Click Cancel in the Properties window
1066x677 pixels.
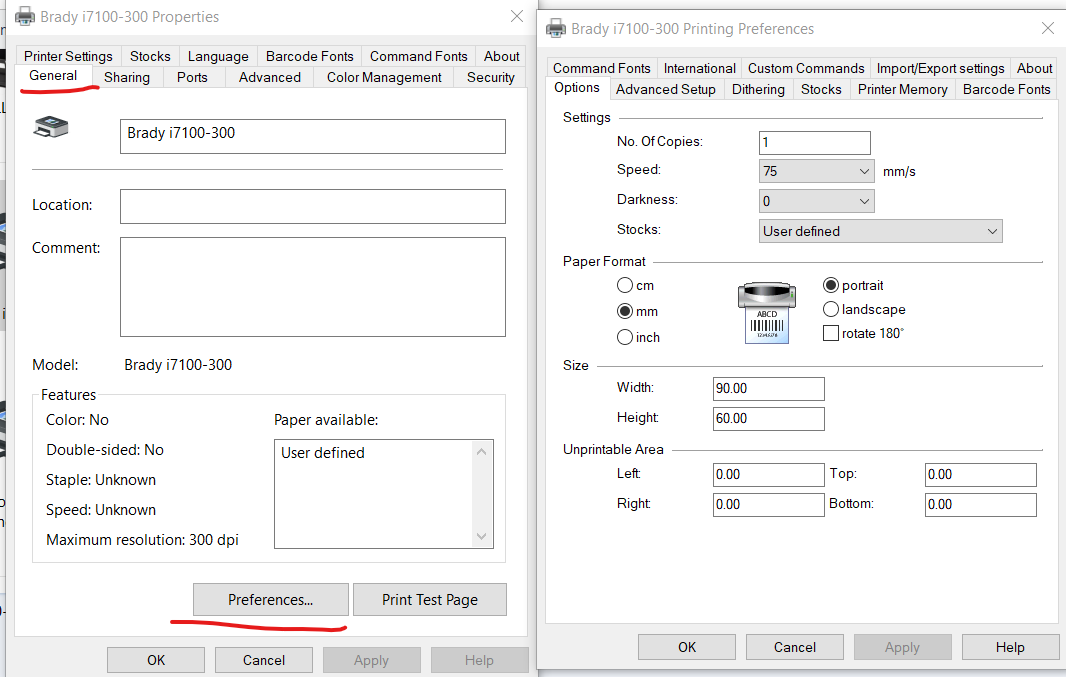coord(264,660)
